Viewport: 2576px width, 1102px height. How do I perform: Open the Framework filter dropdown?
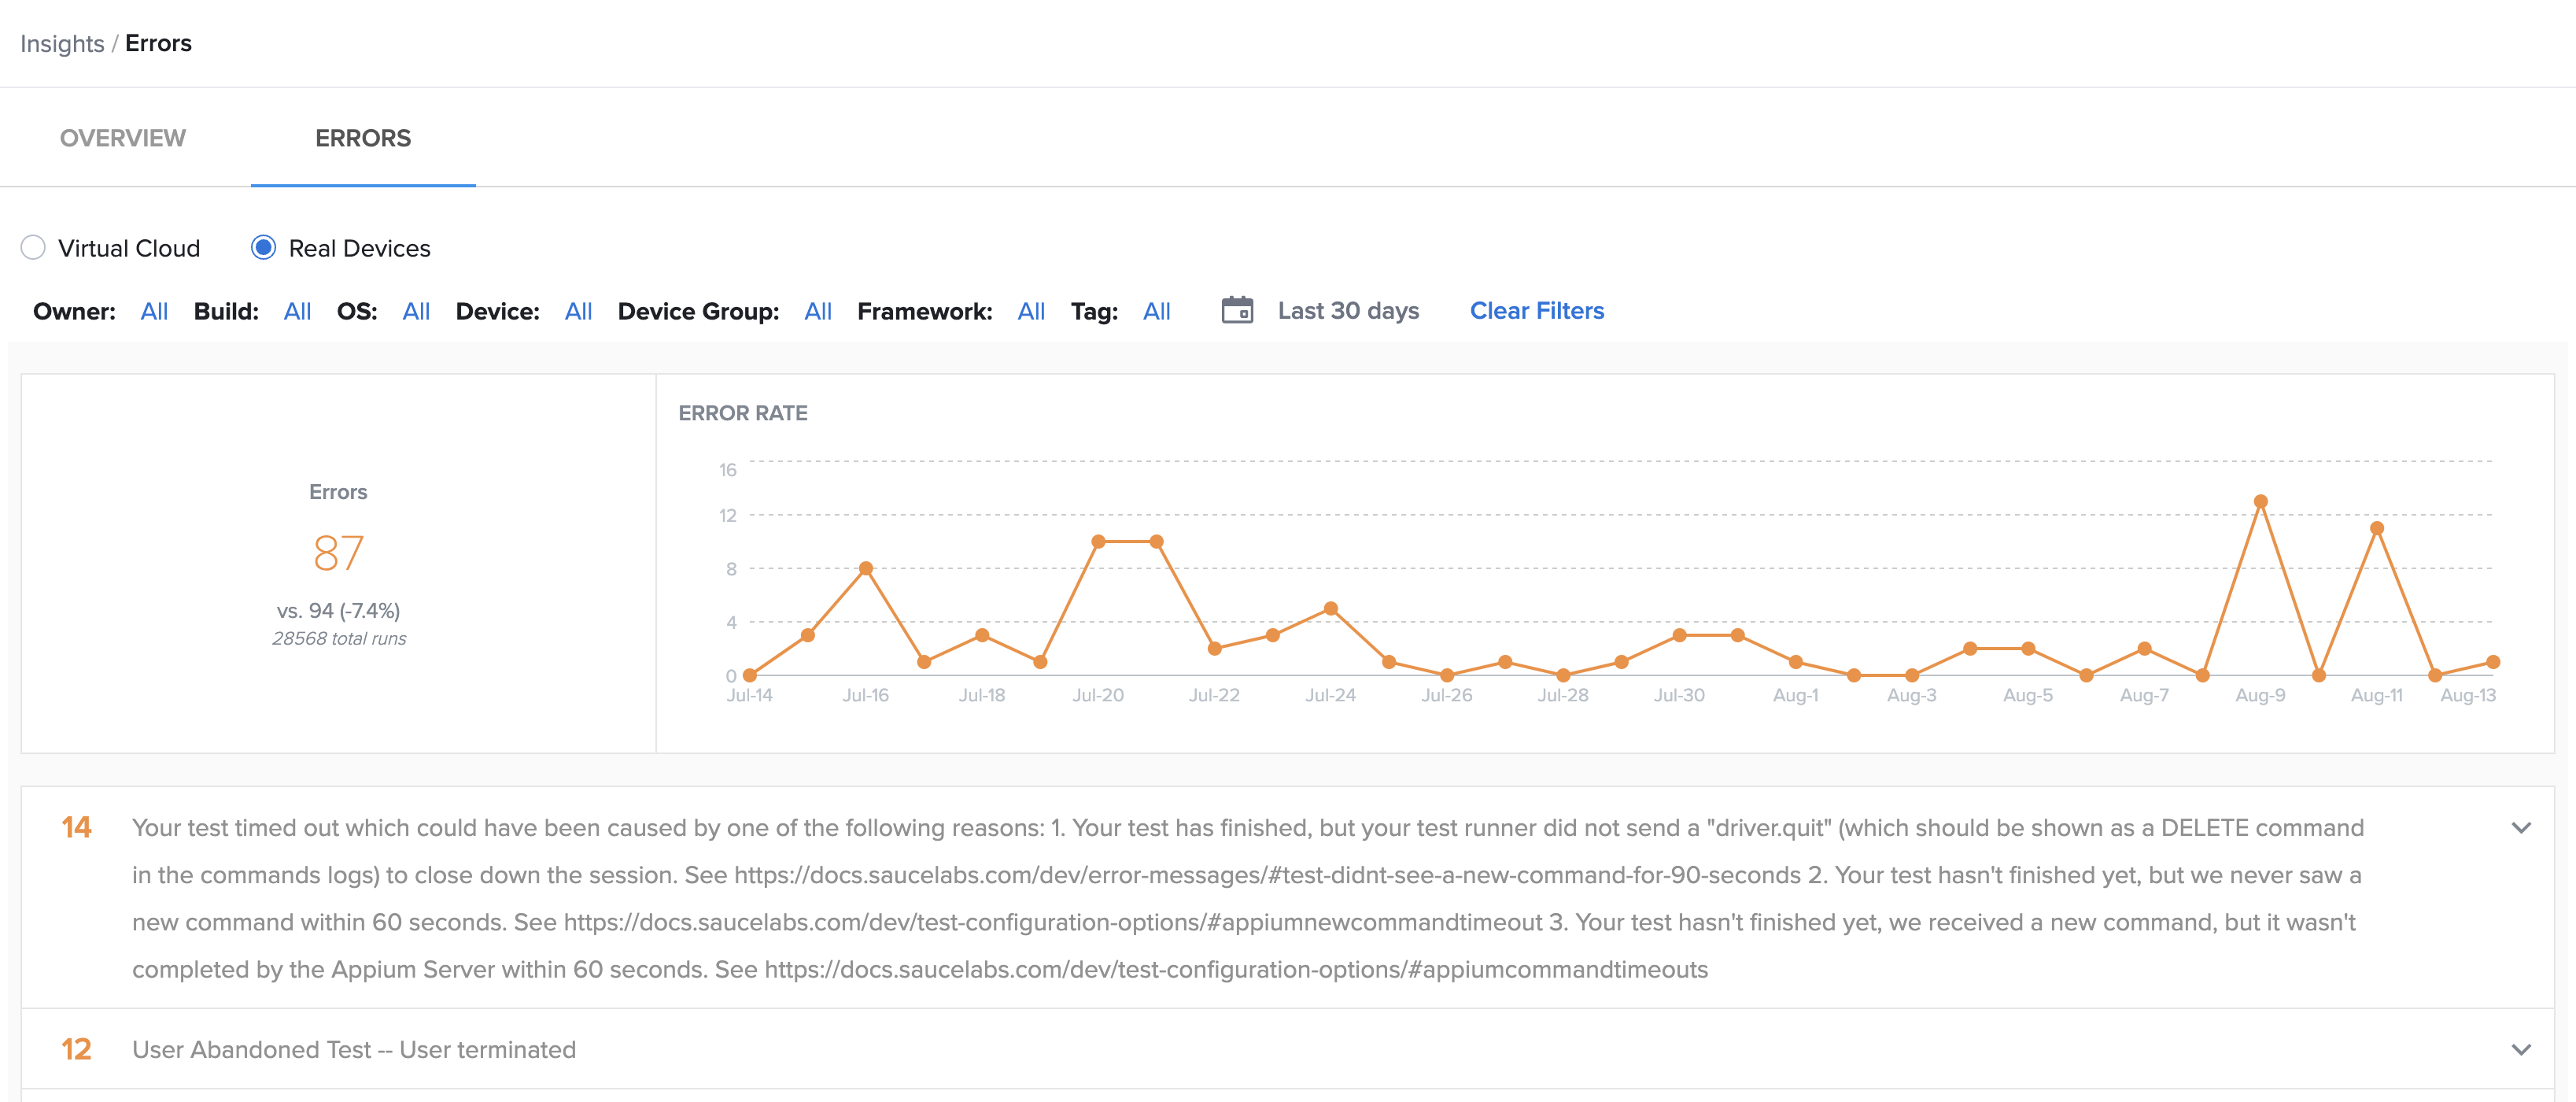(1030, 311)
